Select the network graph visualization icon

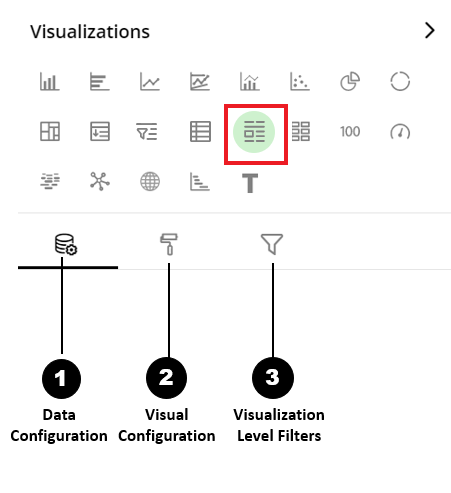(100, 182)
